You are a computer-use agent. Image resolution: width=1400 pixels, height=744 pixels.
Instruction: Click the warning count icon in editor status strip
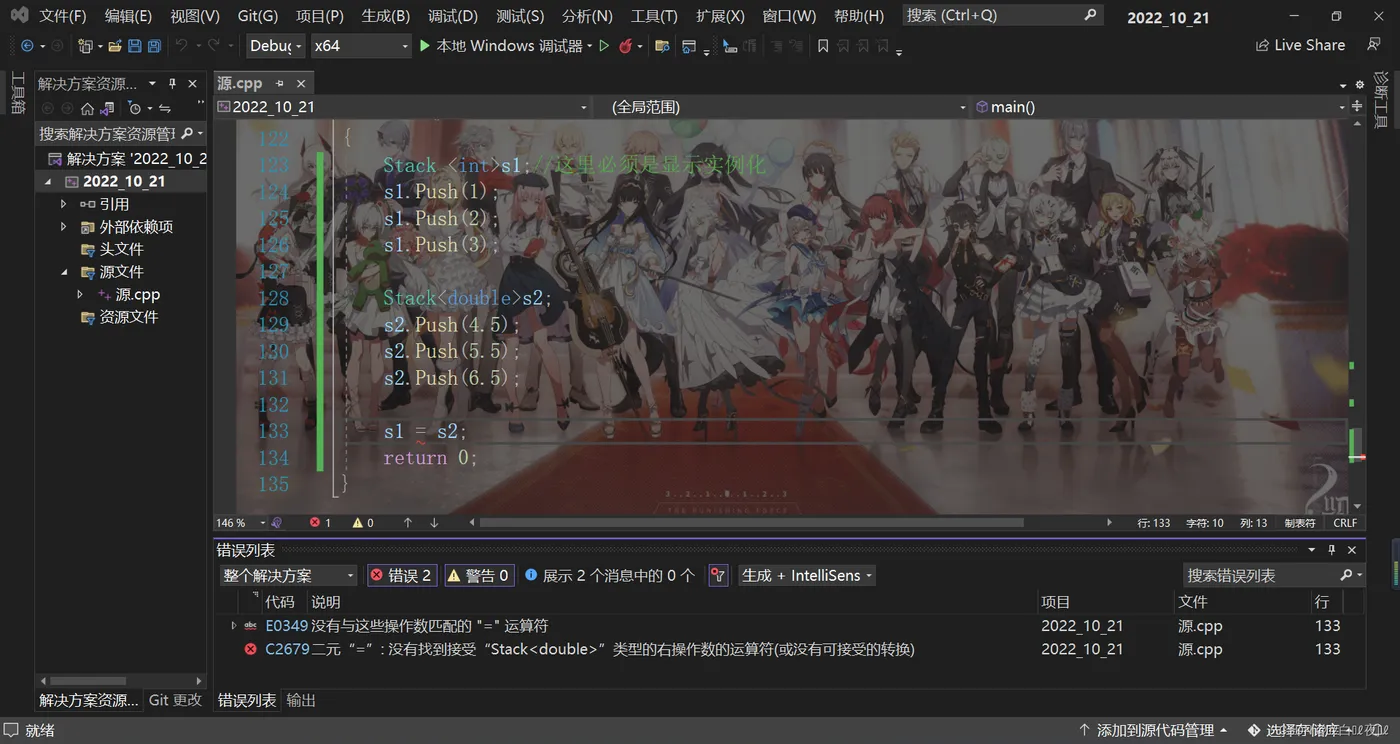357,523
